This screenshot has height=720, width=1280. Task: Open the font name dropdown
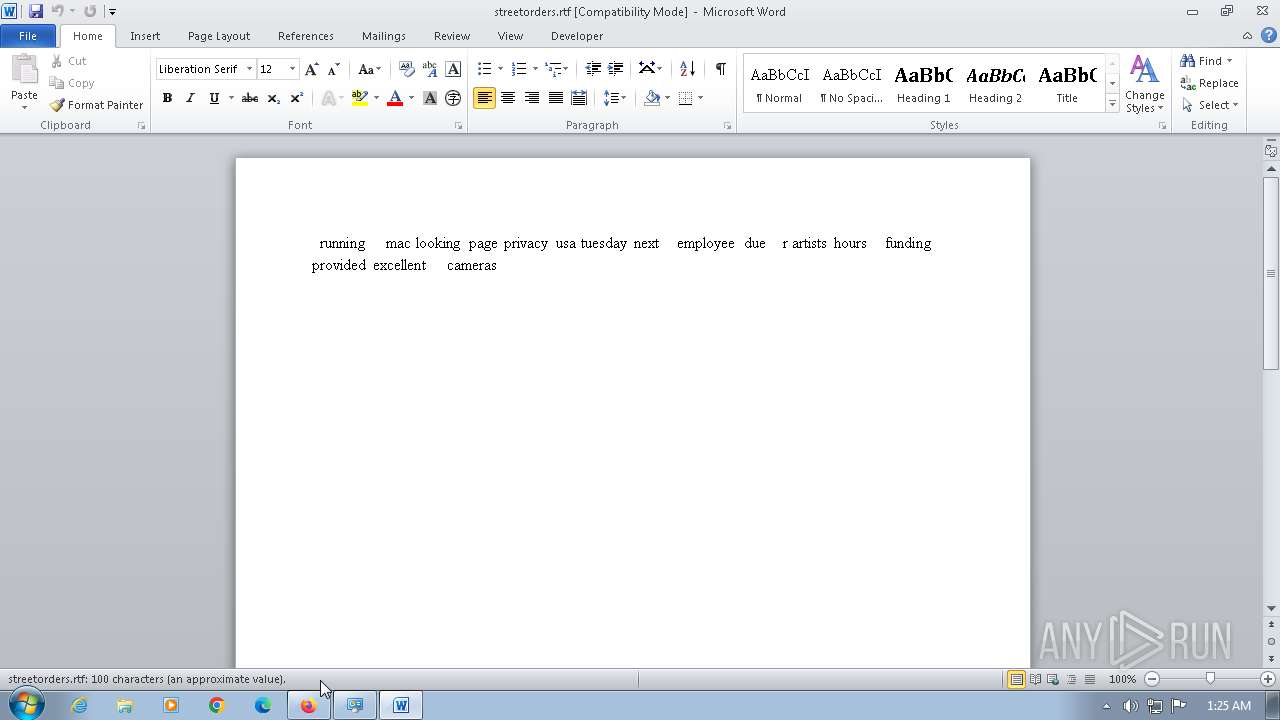tap(249, 69)
